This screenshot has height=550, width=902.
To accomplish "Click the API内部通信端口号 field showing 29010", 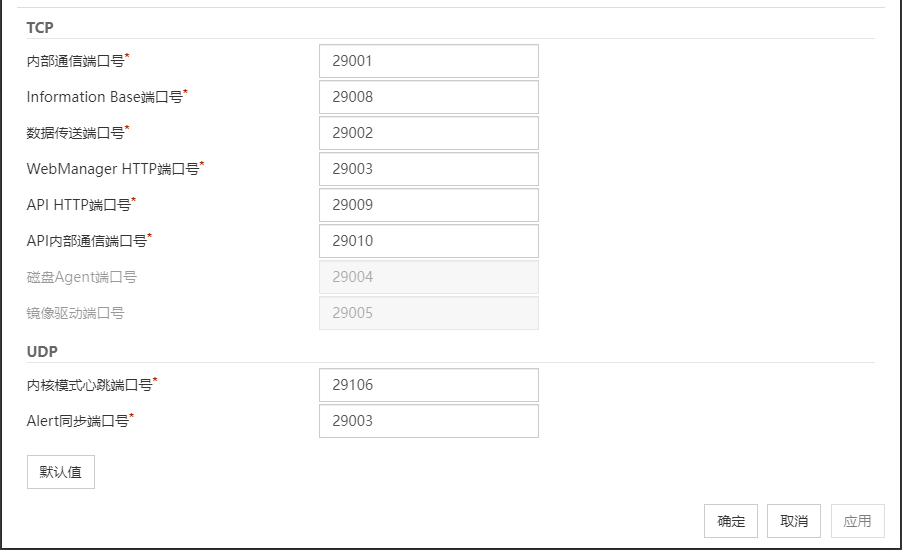I will [428, 241].
